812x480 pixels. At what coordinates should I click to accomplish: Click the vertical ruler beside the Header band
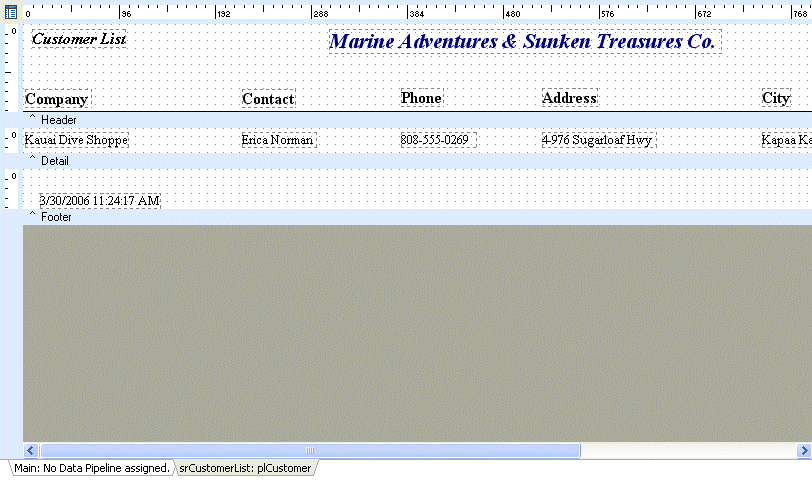[11, 67]
